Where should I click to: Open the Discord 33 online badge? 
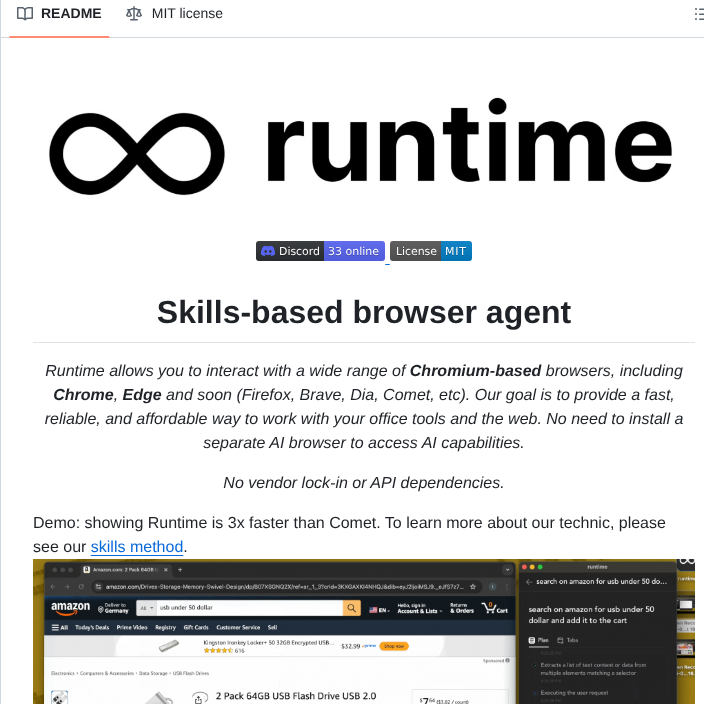(320, 251)
